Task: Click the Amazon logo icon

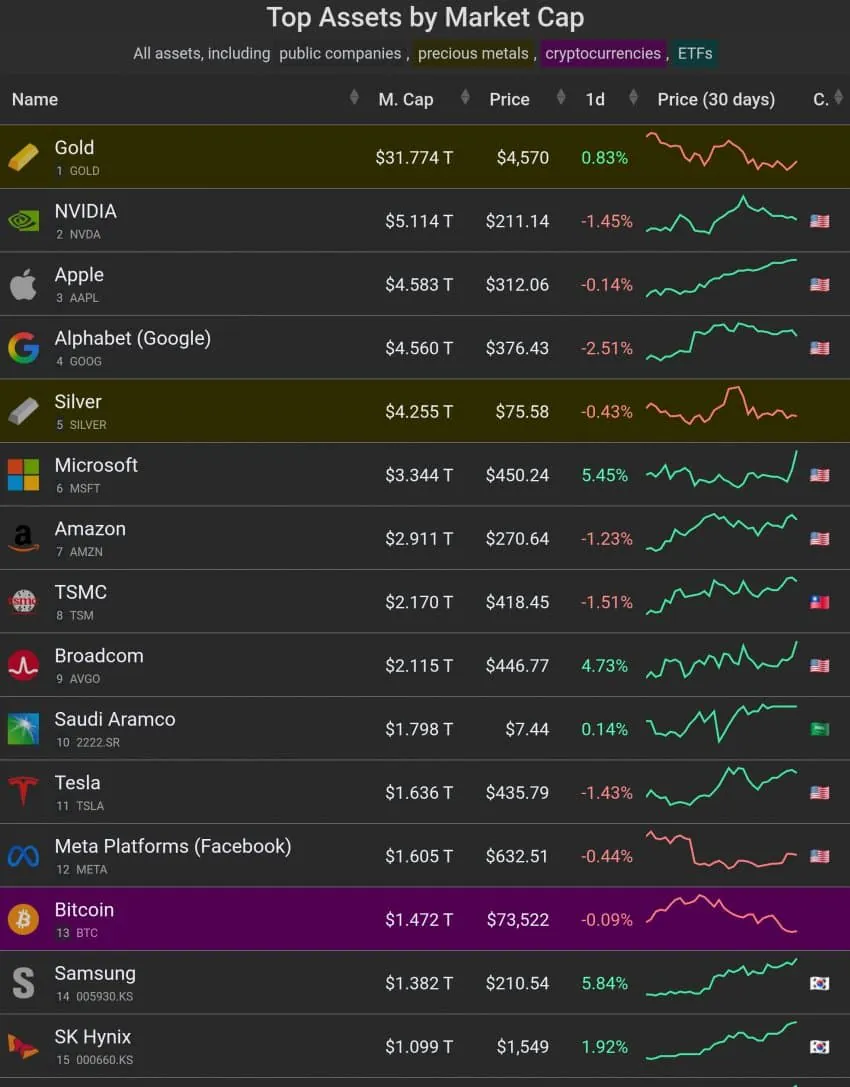Action: (x=24, y=539)
